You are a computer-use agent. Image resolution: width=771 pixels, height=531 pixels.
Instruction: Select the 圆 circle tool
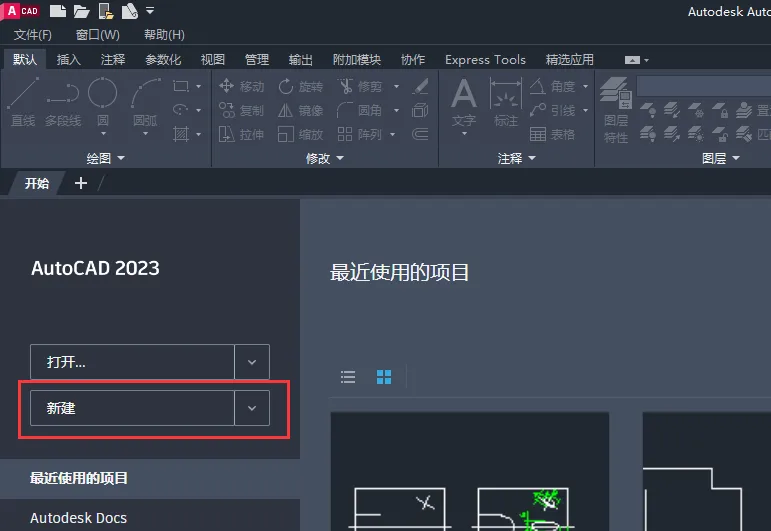103,102
